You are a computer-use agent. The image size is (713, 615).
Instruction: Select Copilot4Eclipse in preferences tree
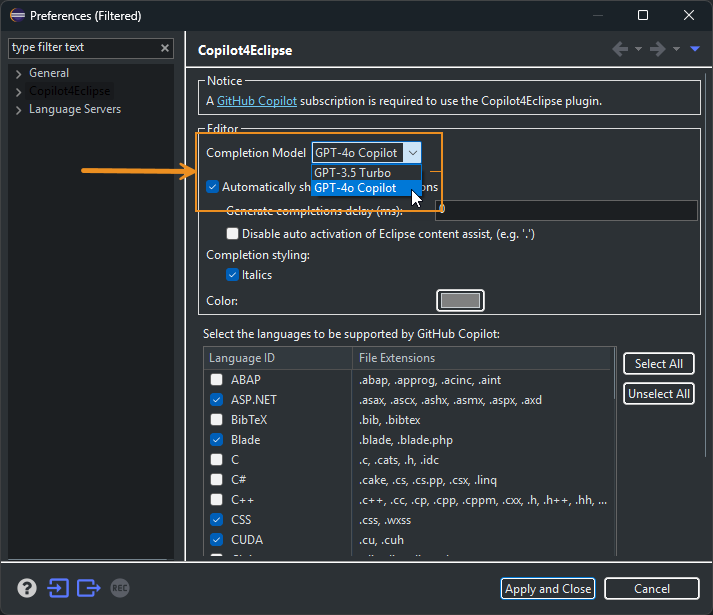(70, 91)
